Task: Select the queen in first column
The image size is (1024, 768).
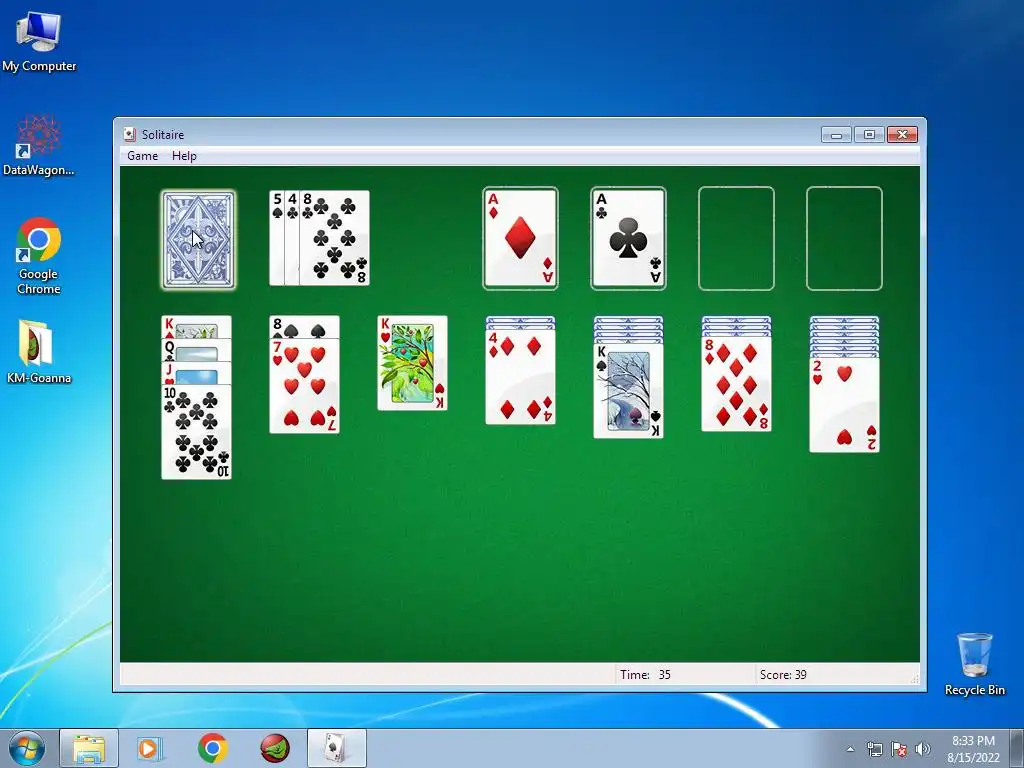Action: 197,350
